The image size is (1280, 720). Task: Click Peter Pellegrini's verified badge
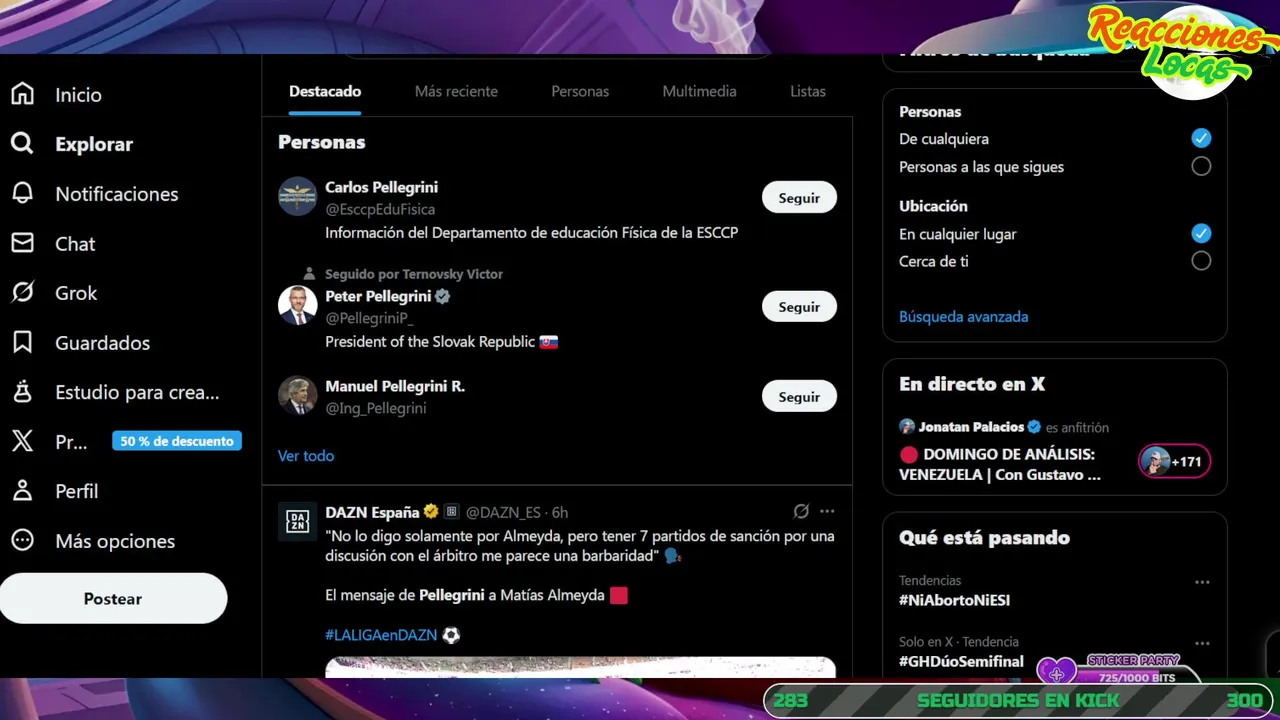(442, 296)
